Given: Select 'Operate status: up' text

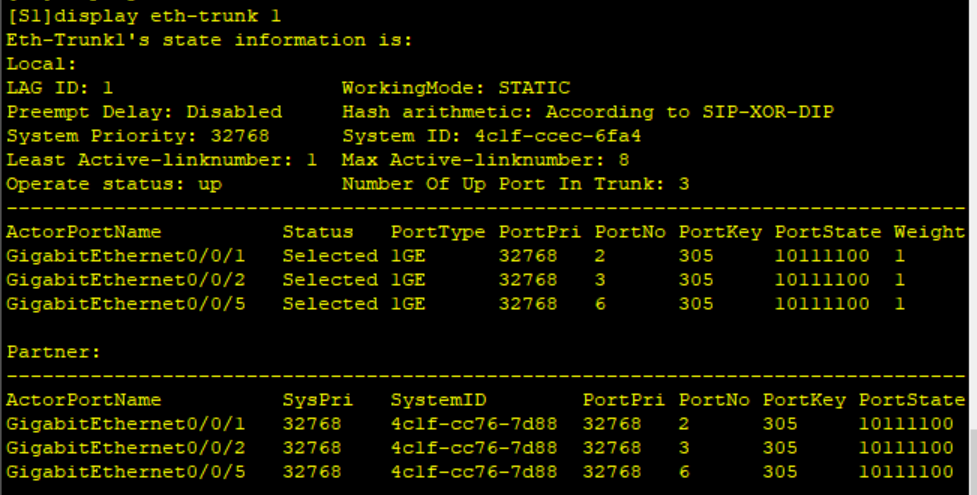Looking at the screenshot, I should pyautogui.click(x=114, y=185).
